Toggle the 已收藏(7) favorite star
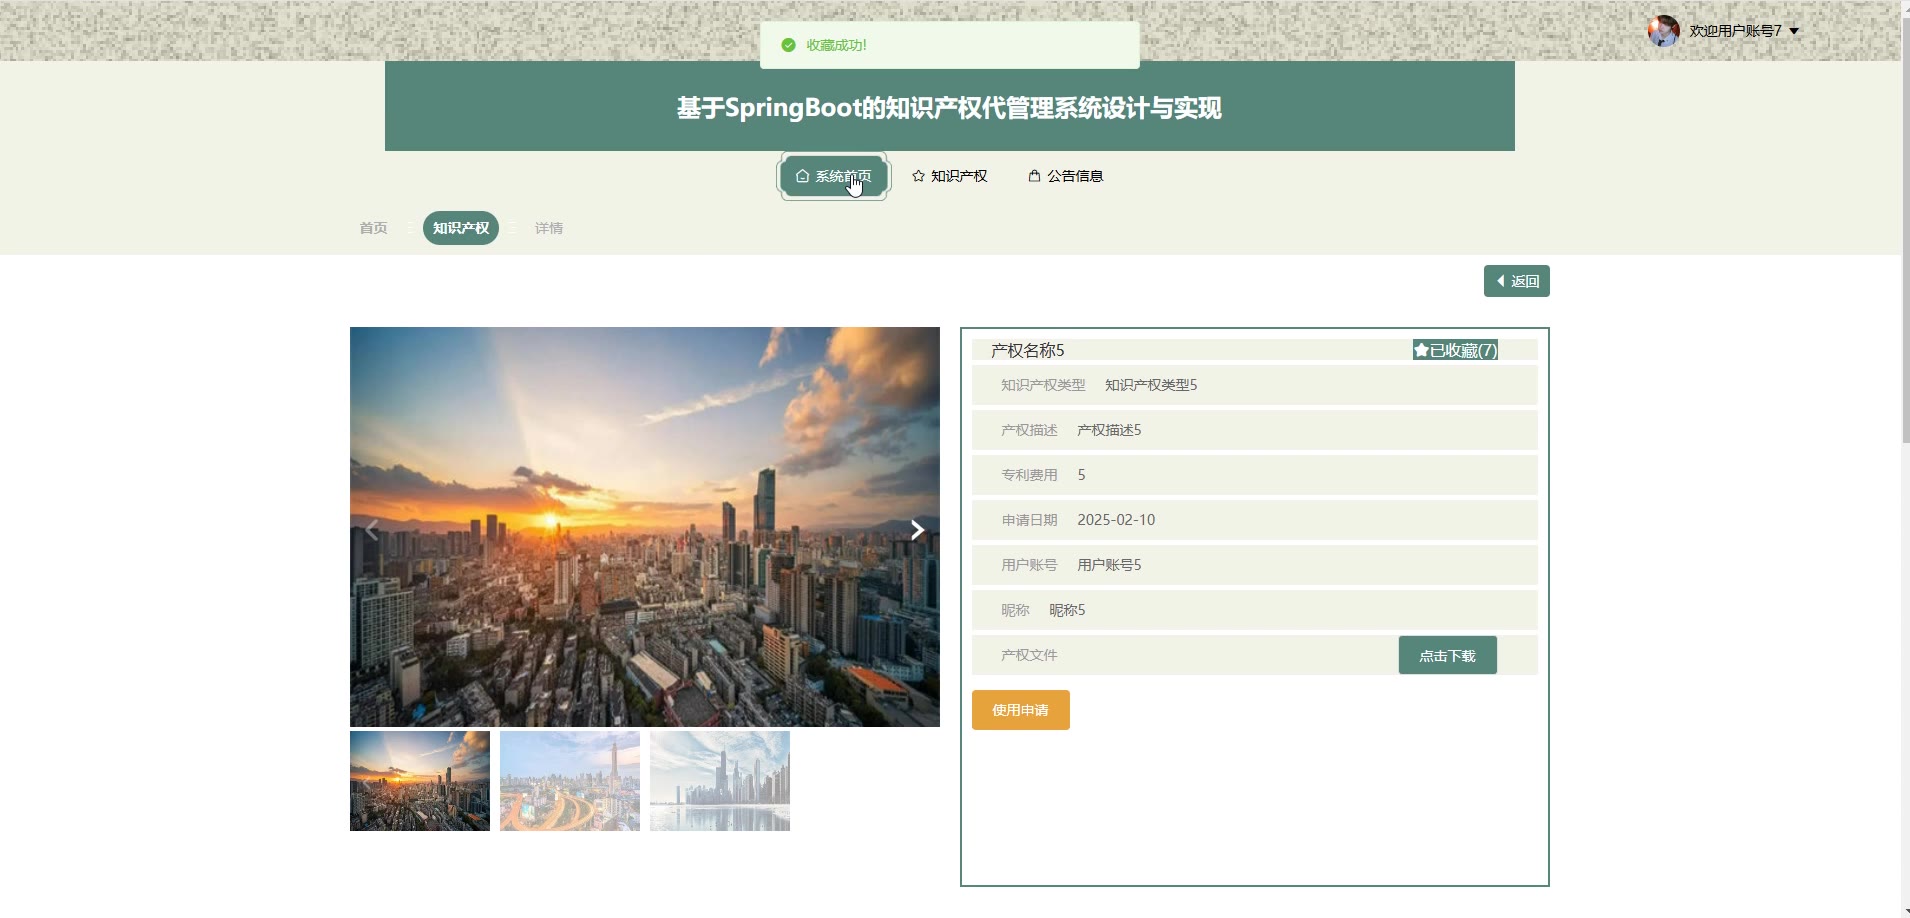1910x918 pixels. click(1455, 350)
